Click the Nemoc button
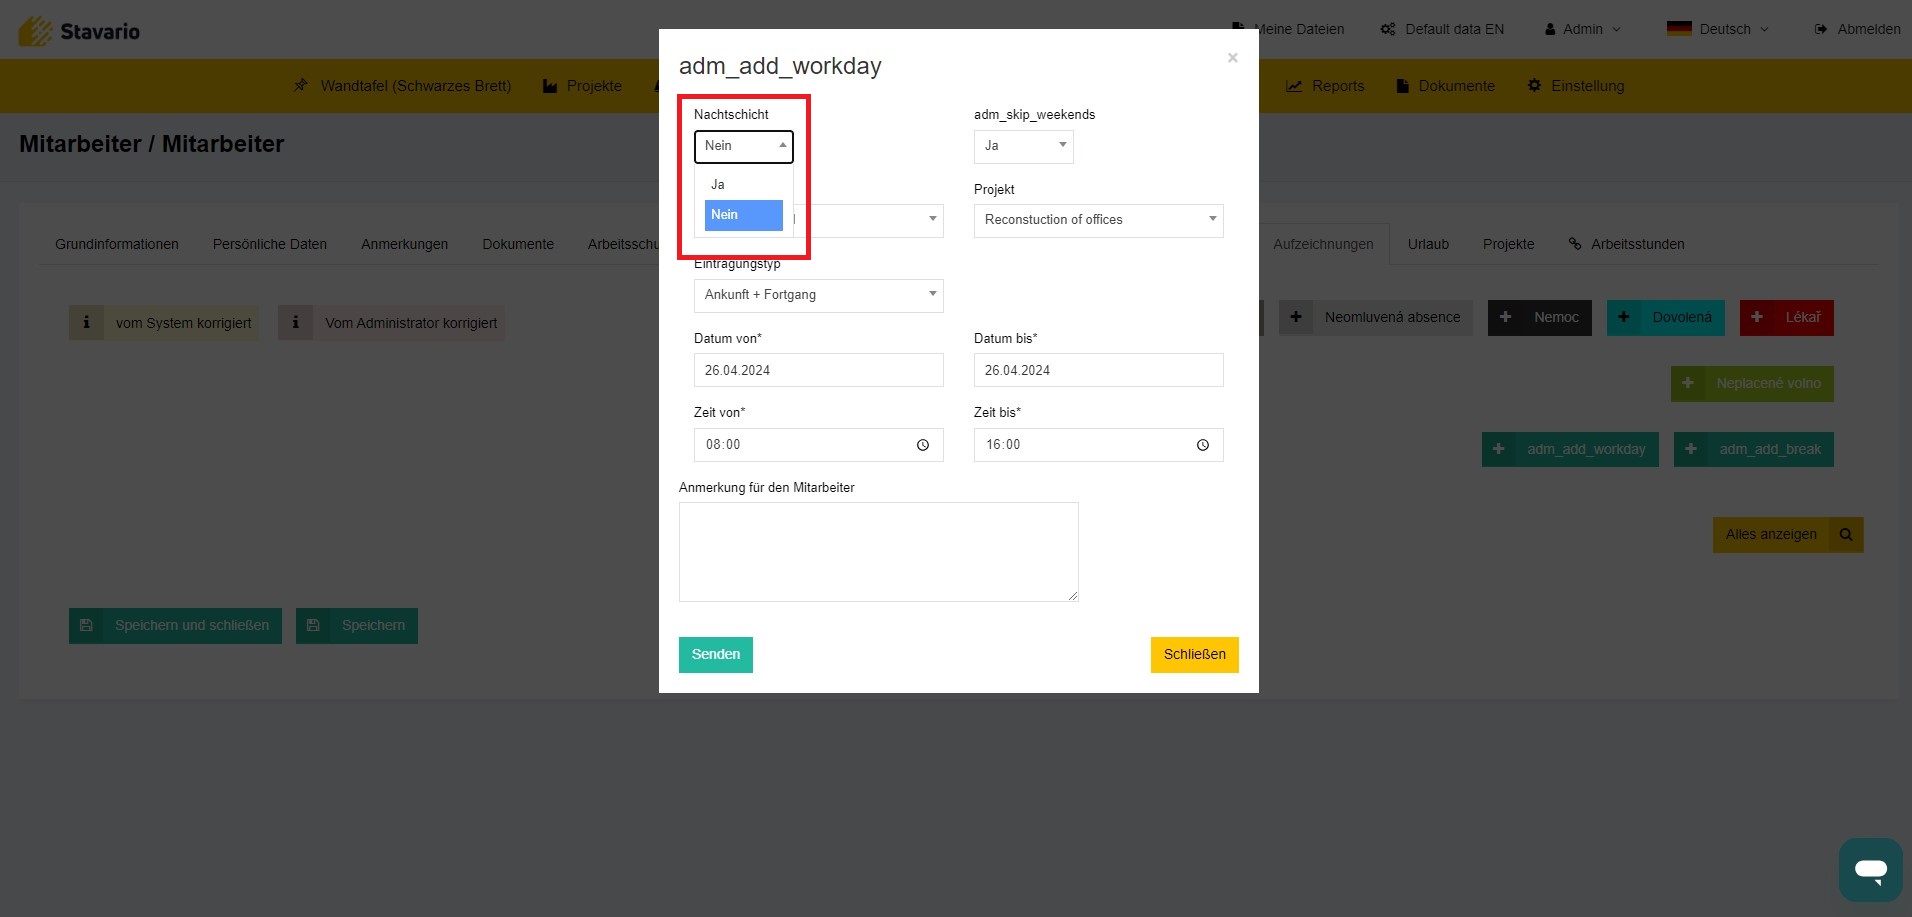Screen dimensions: 1912x917 (1539, 318)
